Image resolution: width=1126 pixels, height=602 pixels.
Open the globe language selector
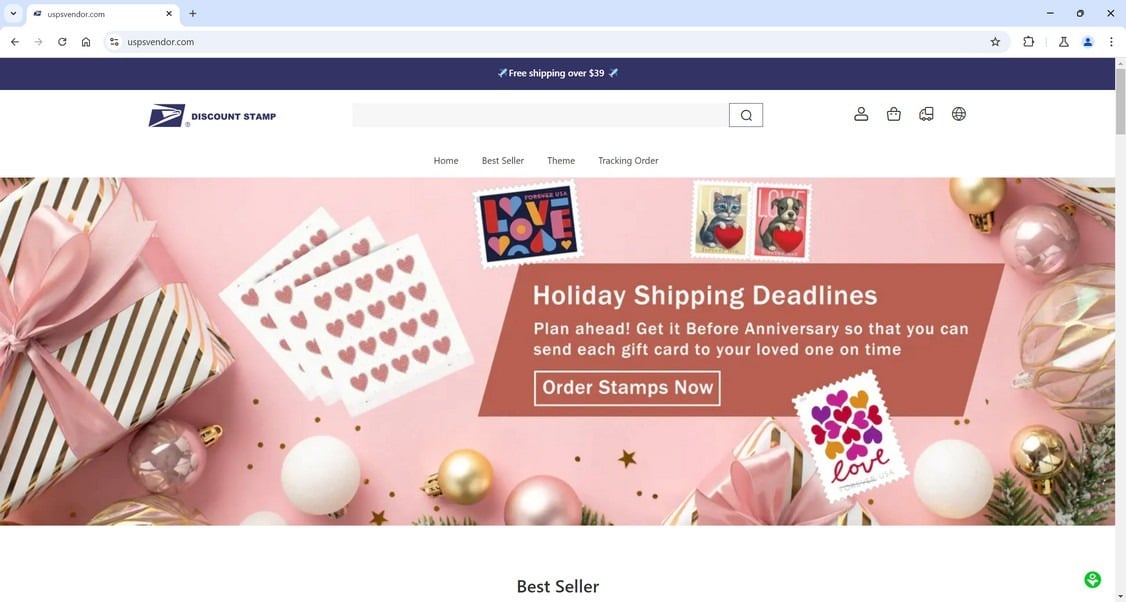(x=959, y=114)
